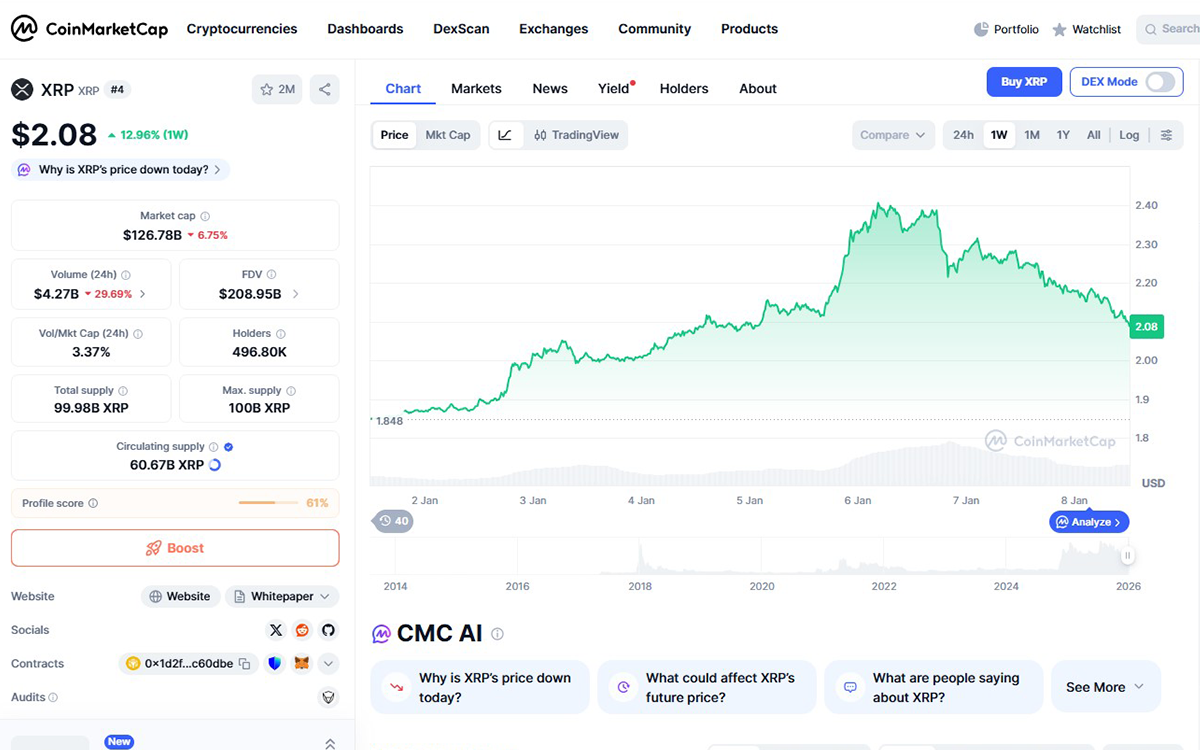Open the Holders tab
This screenshot has width=1200, height=750.
tap(684, 88)
